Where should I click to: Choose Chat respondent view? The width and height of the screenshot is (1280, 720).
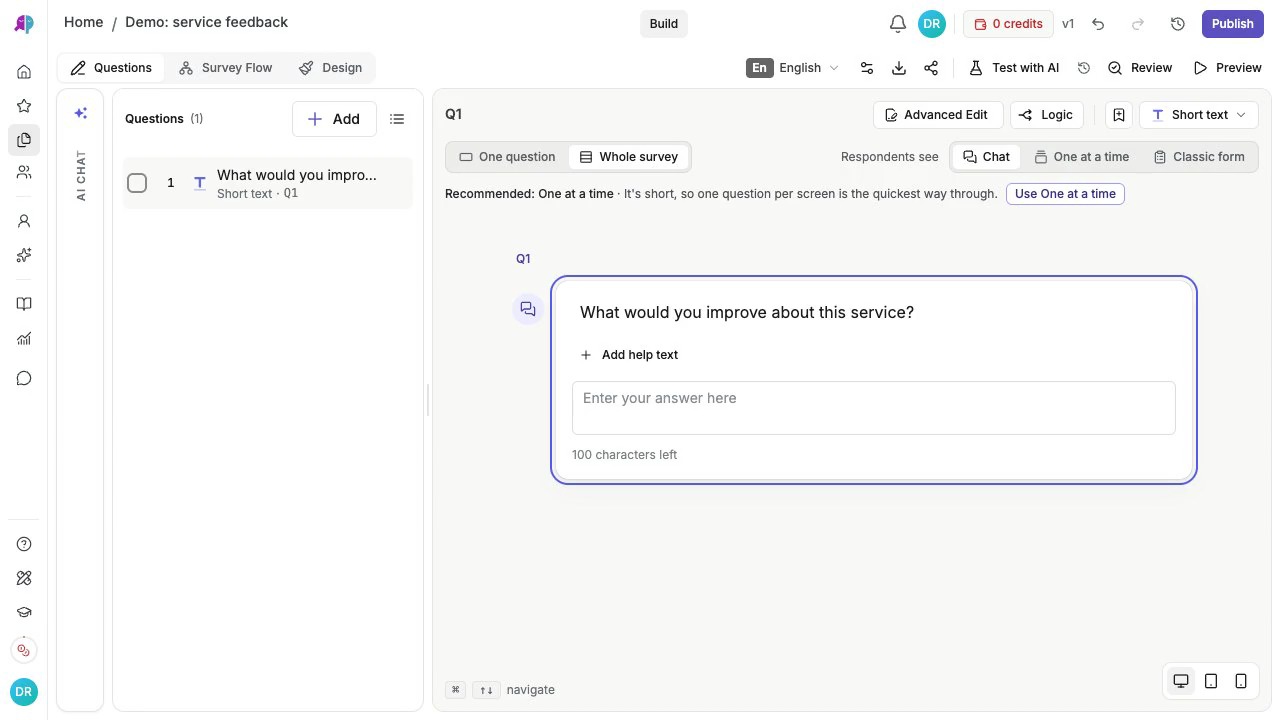click(986, 157)
